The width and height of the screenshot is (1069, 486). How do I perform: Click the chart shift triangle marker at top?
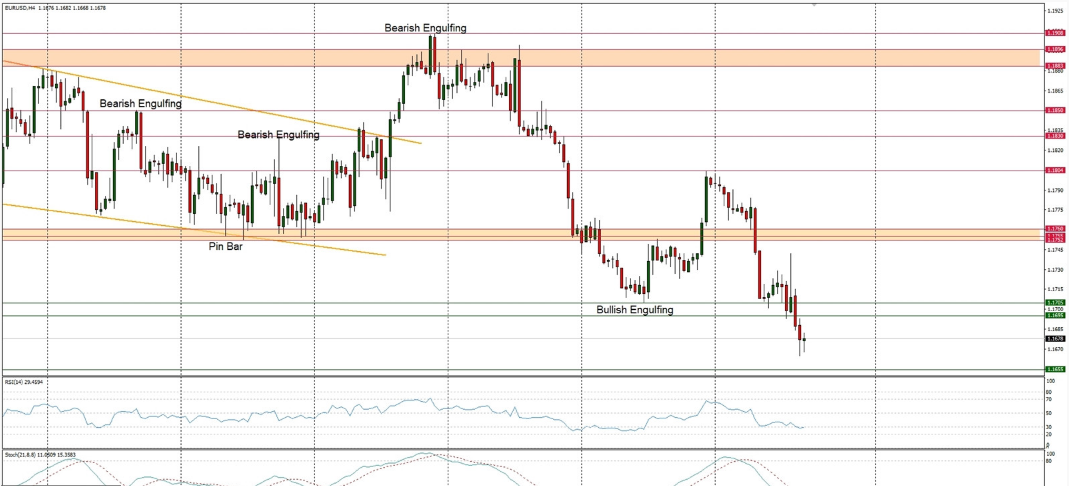(814, 5)
